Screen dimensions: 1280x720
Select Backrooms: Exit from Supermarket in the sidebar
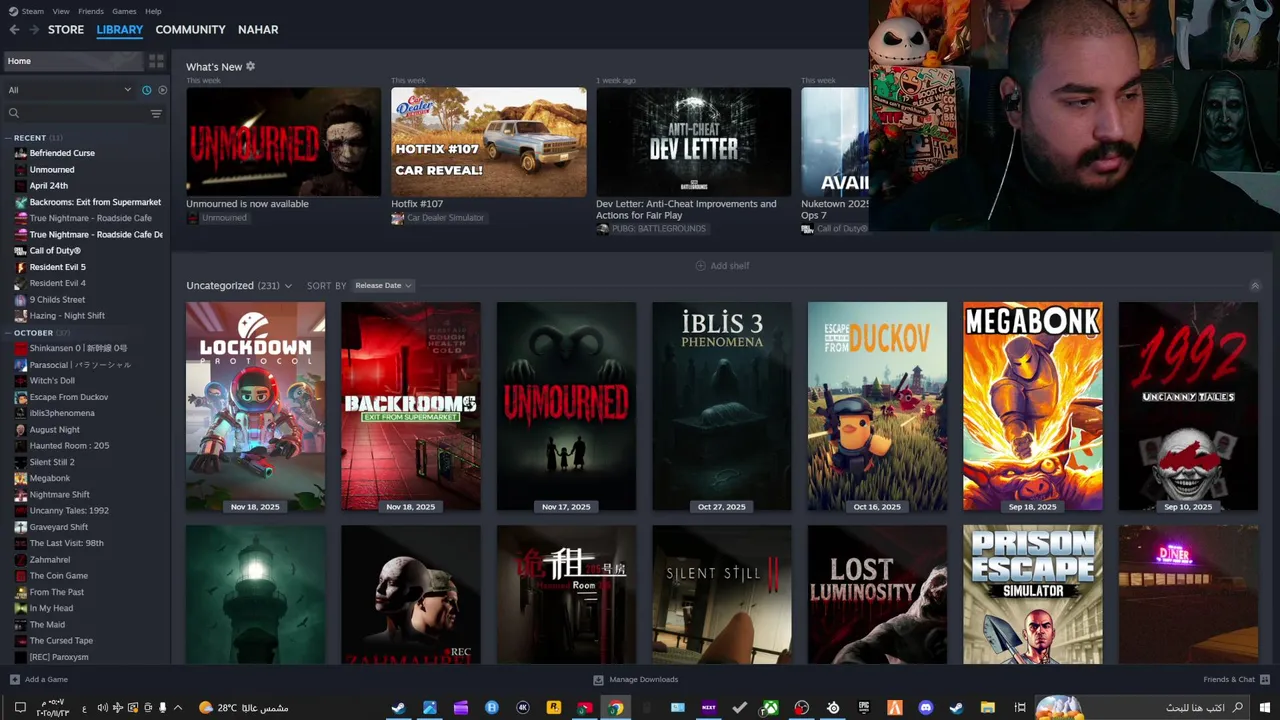coord(95,202)
